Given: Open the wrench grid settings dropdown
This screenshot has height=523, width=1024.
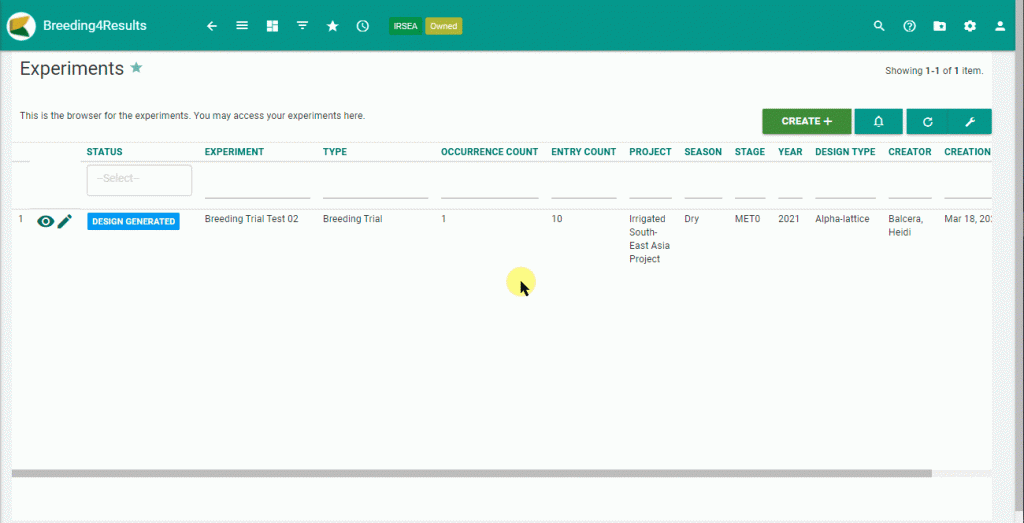Looking at the screenshot, I should [x=969, y=121].
